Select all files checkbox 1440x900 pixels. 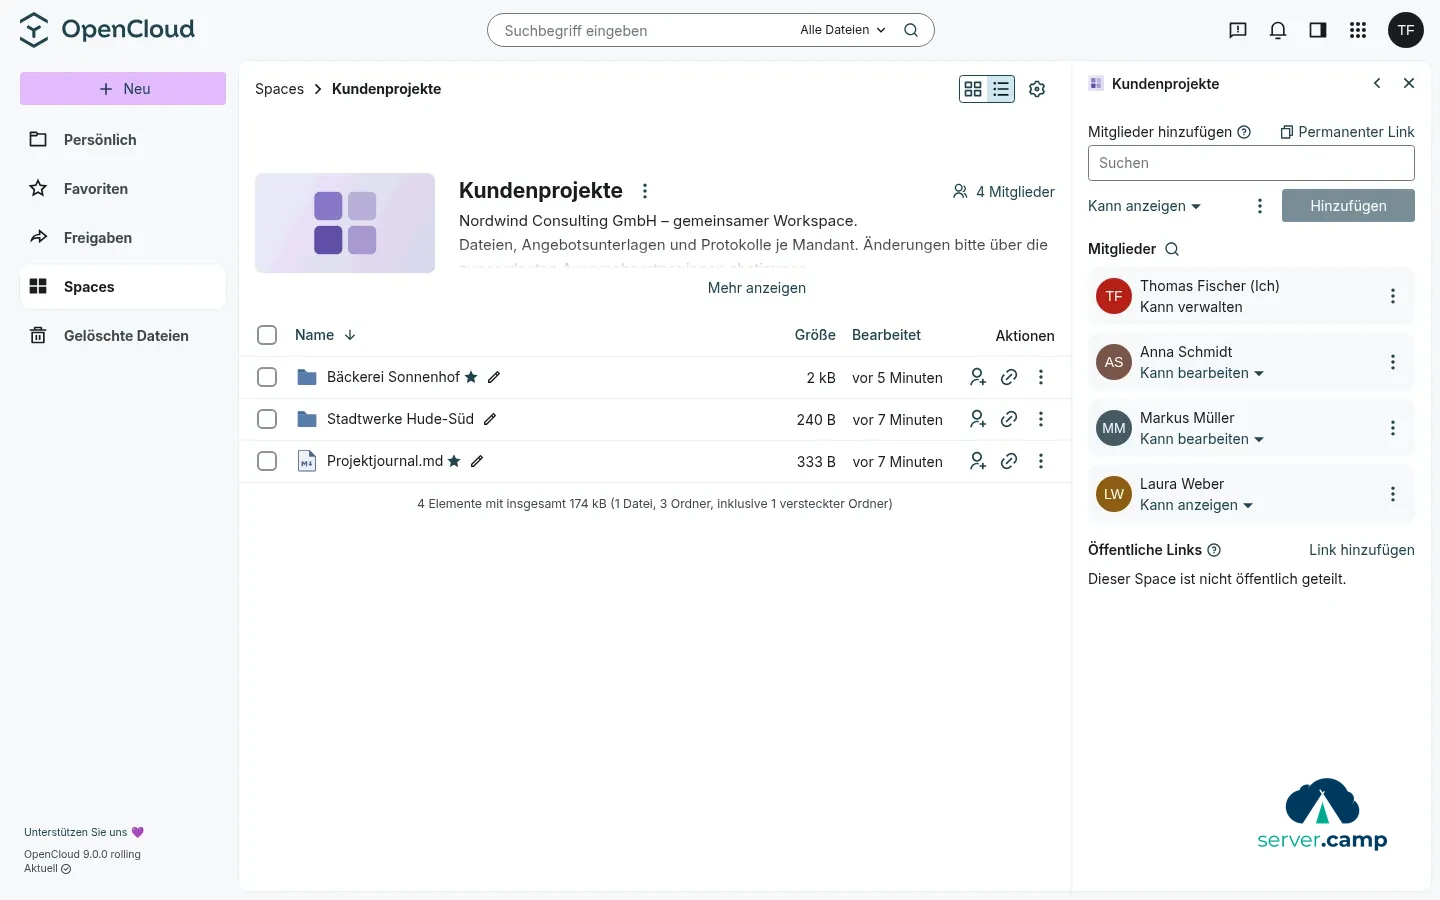[x=267, y=335]
